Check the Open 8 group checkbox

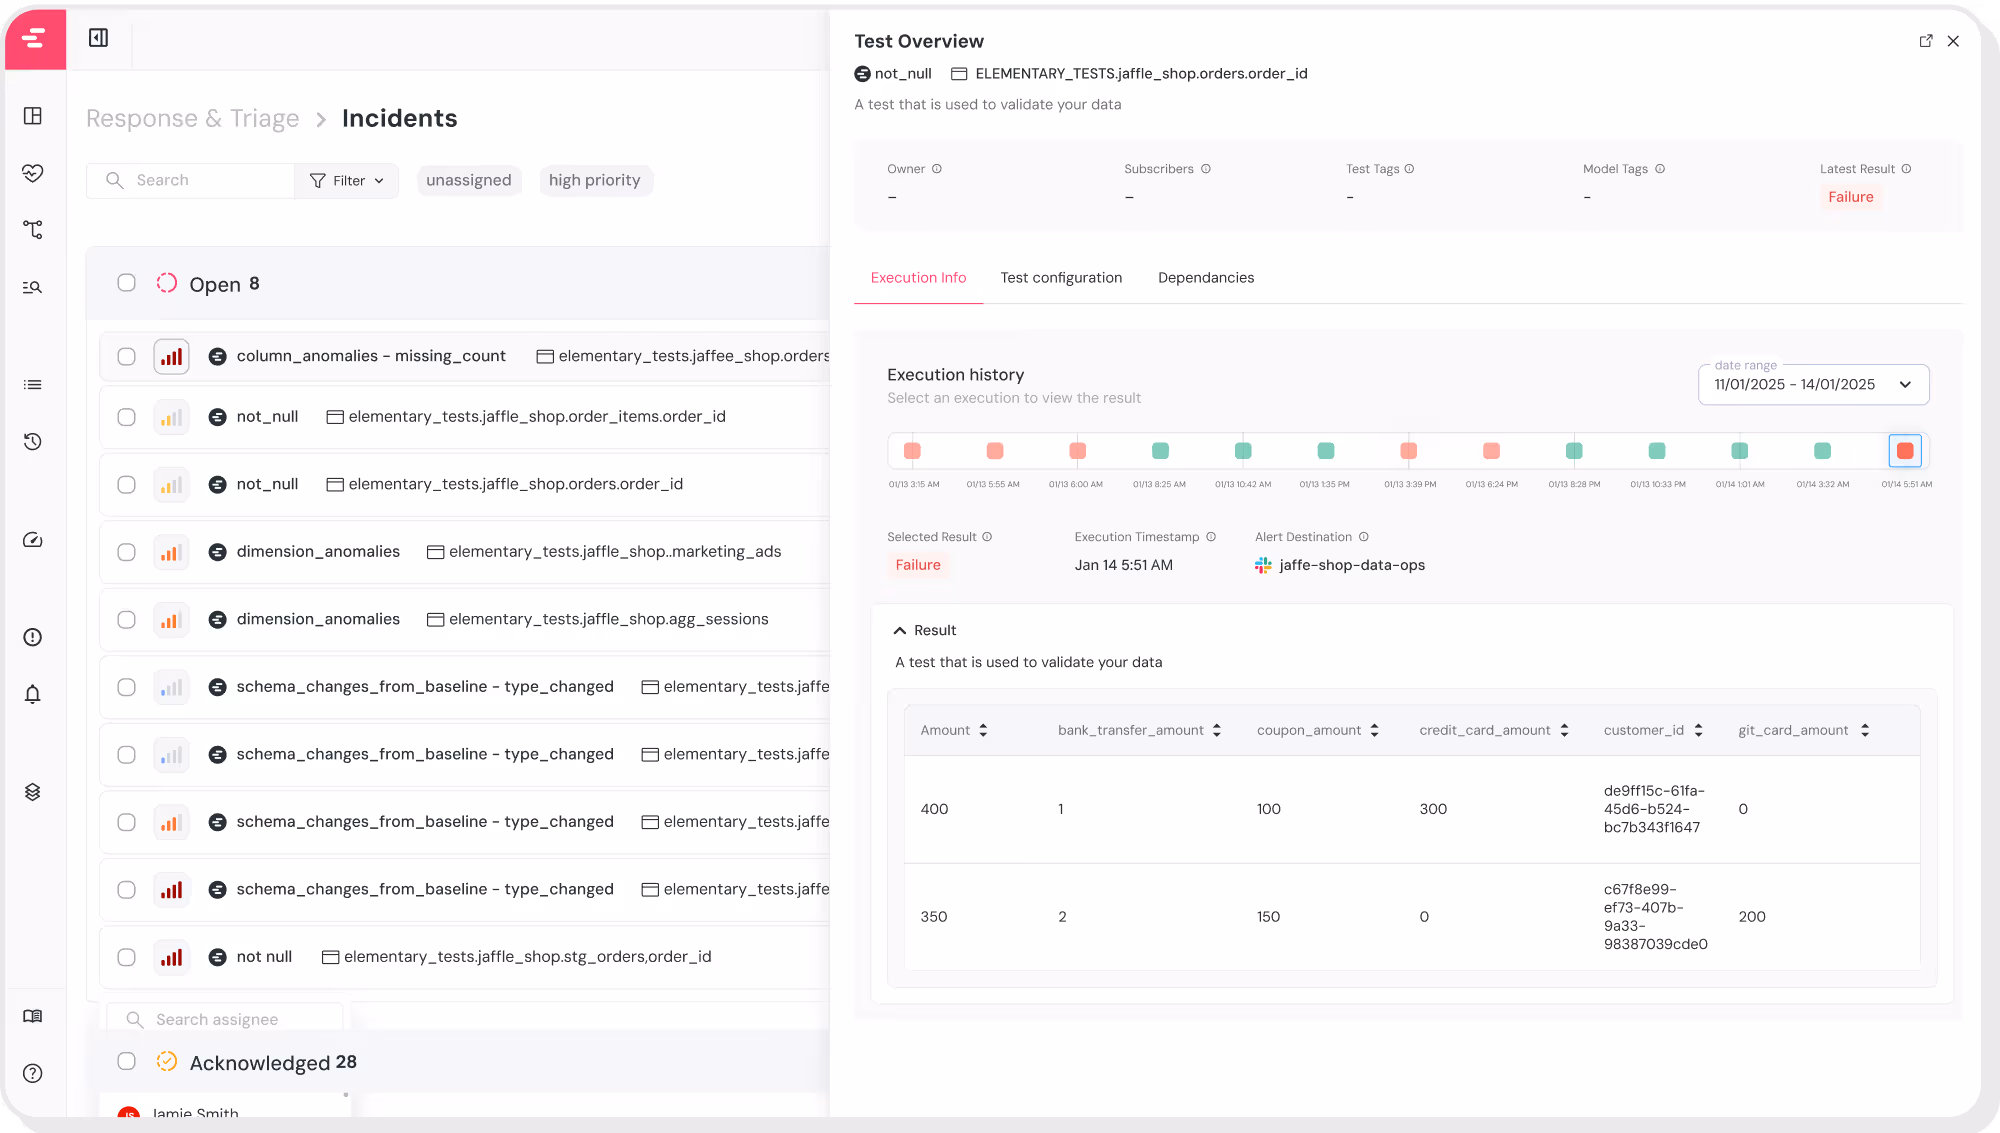[126, 283]
